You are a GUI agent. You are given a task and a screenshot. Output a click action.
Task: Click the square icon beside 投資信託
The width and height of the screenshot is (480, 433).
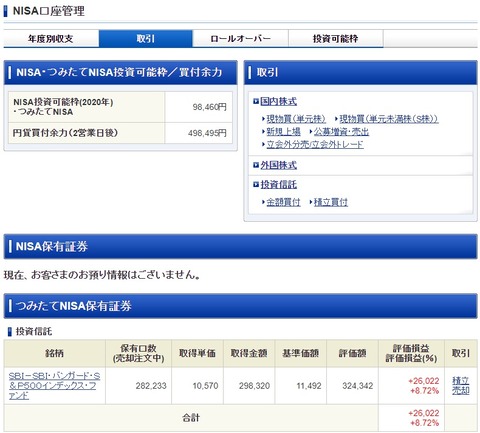(x=256, y=184)
